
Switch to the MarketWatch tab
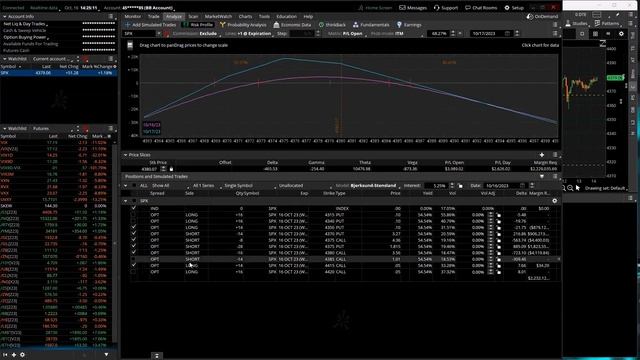pyautogui.click(x=218, y=16)
